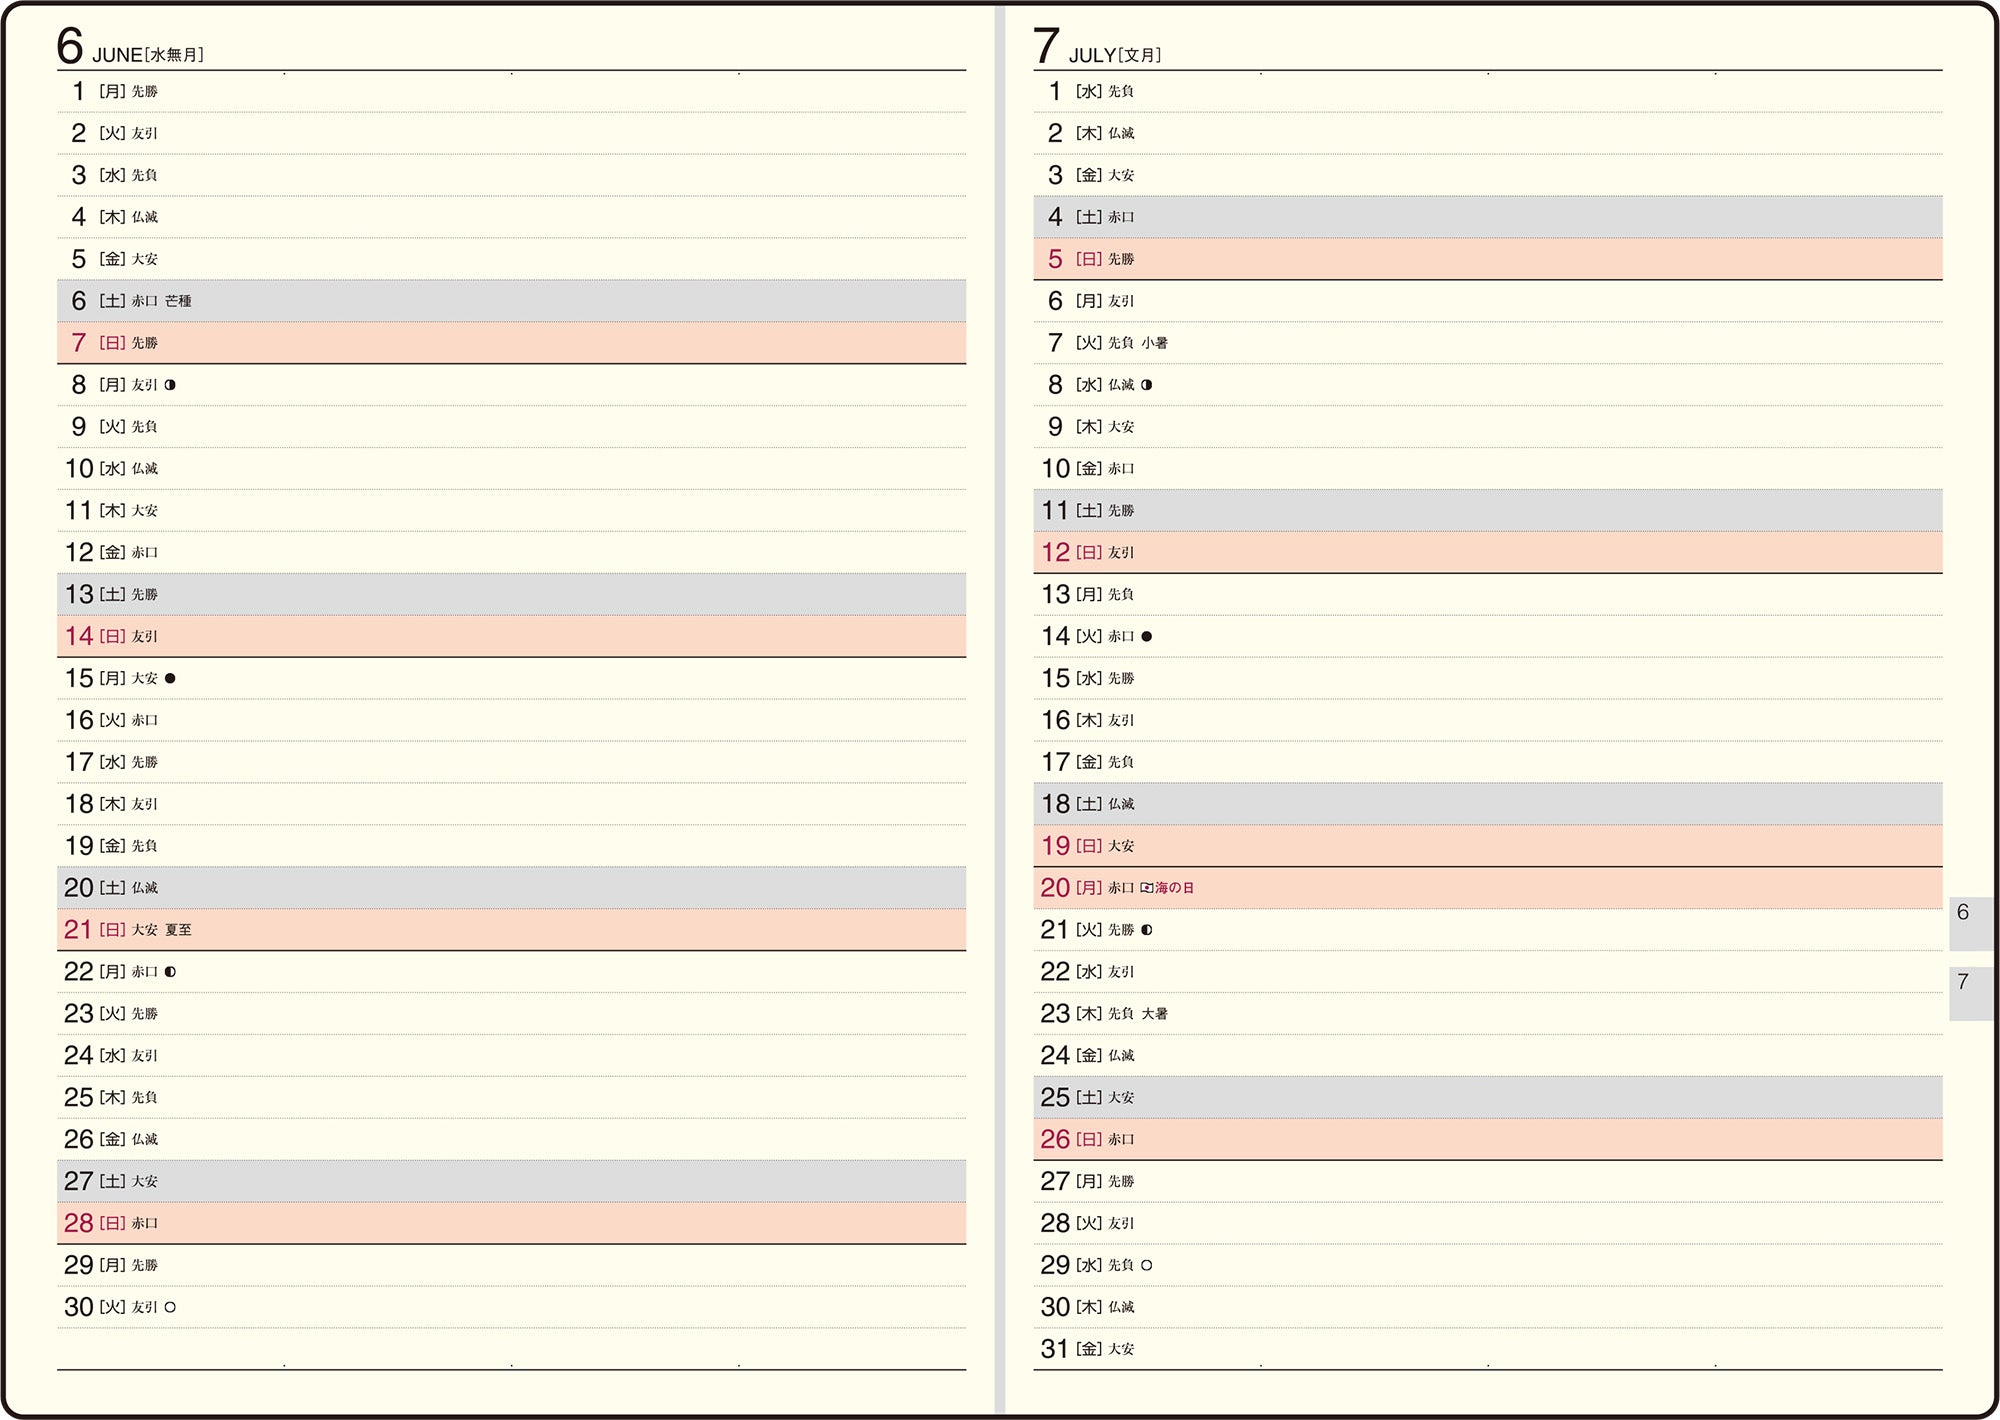Click the new moon icon on June 15
Viewport: 2000px width, 1420px height.
170,678
